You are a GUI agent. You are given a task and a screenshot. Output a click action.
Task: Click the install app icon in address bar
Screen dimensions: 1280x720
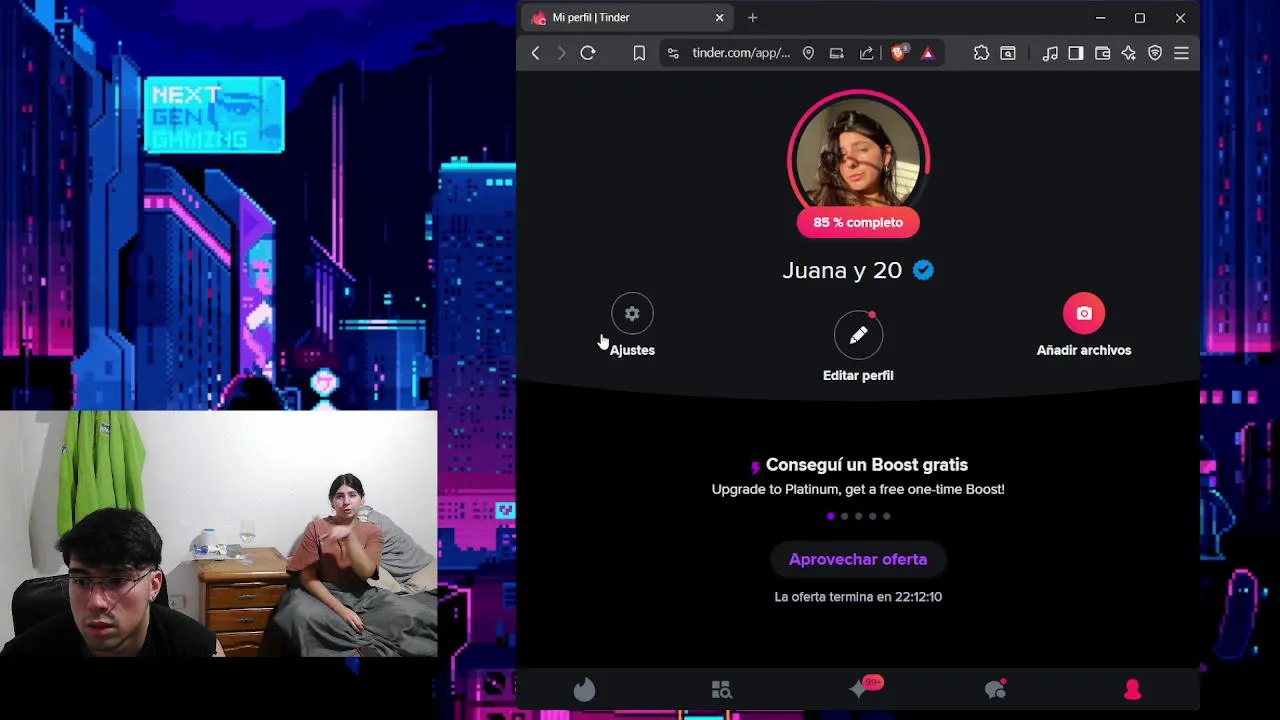(836, 53)
